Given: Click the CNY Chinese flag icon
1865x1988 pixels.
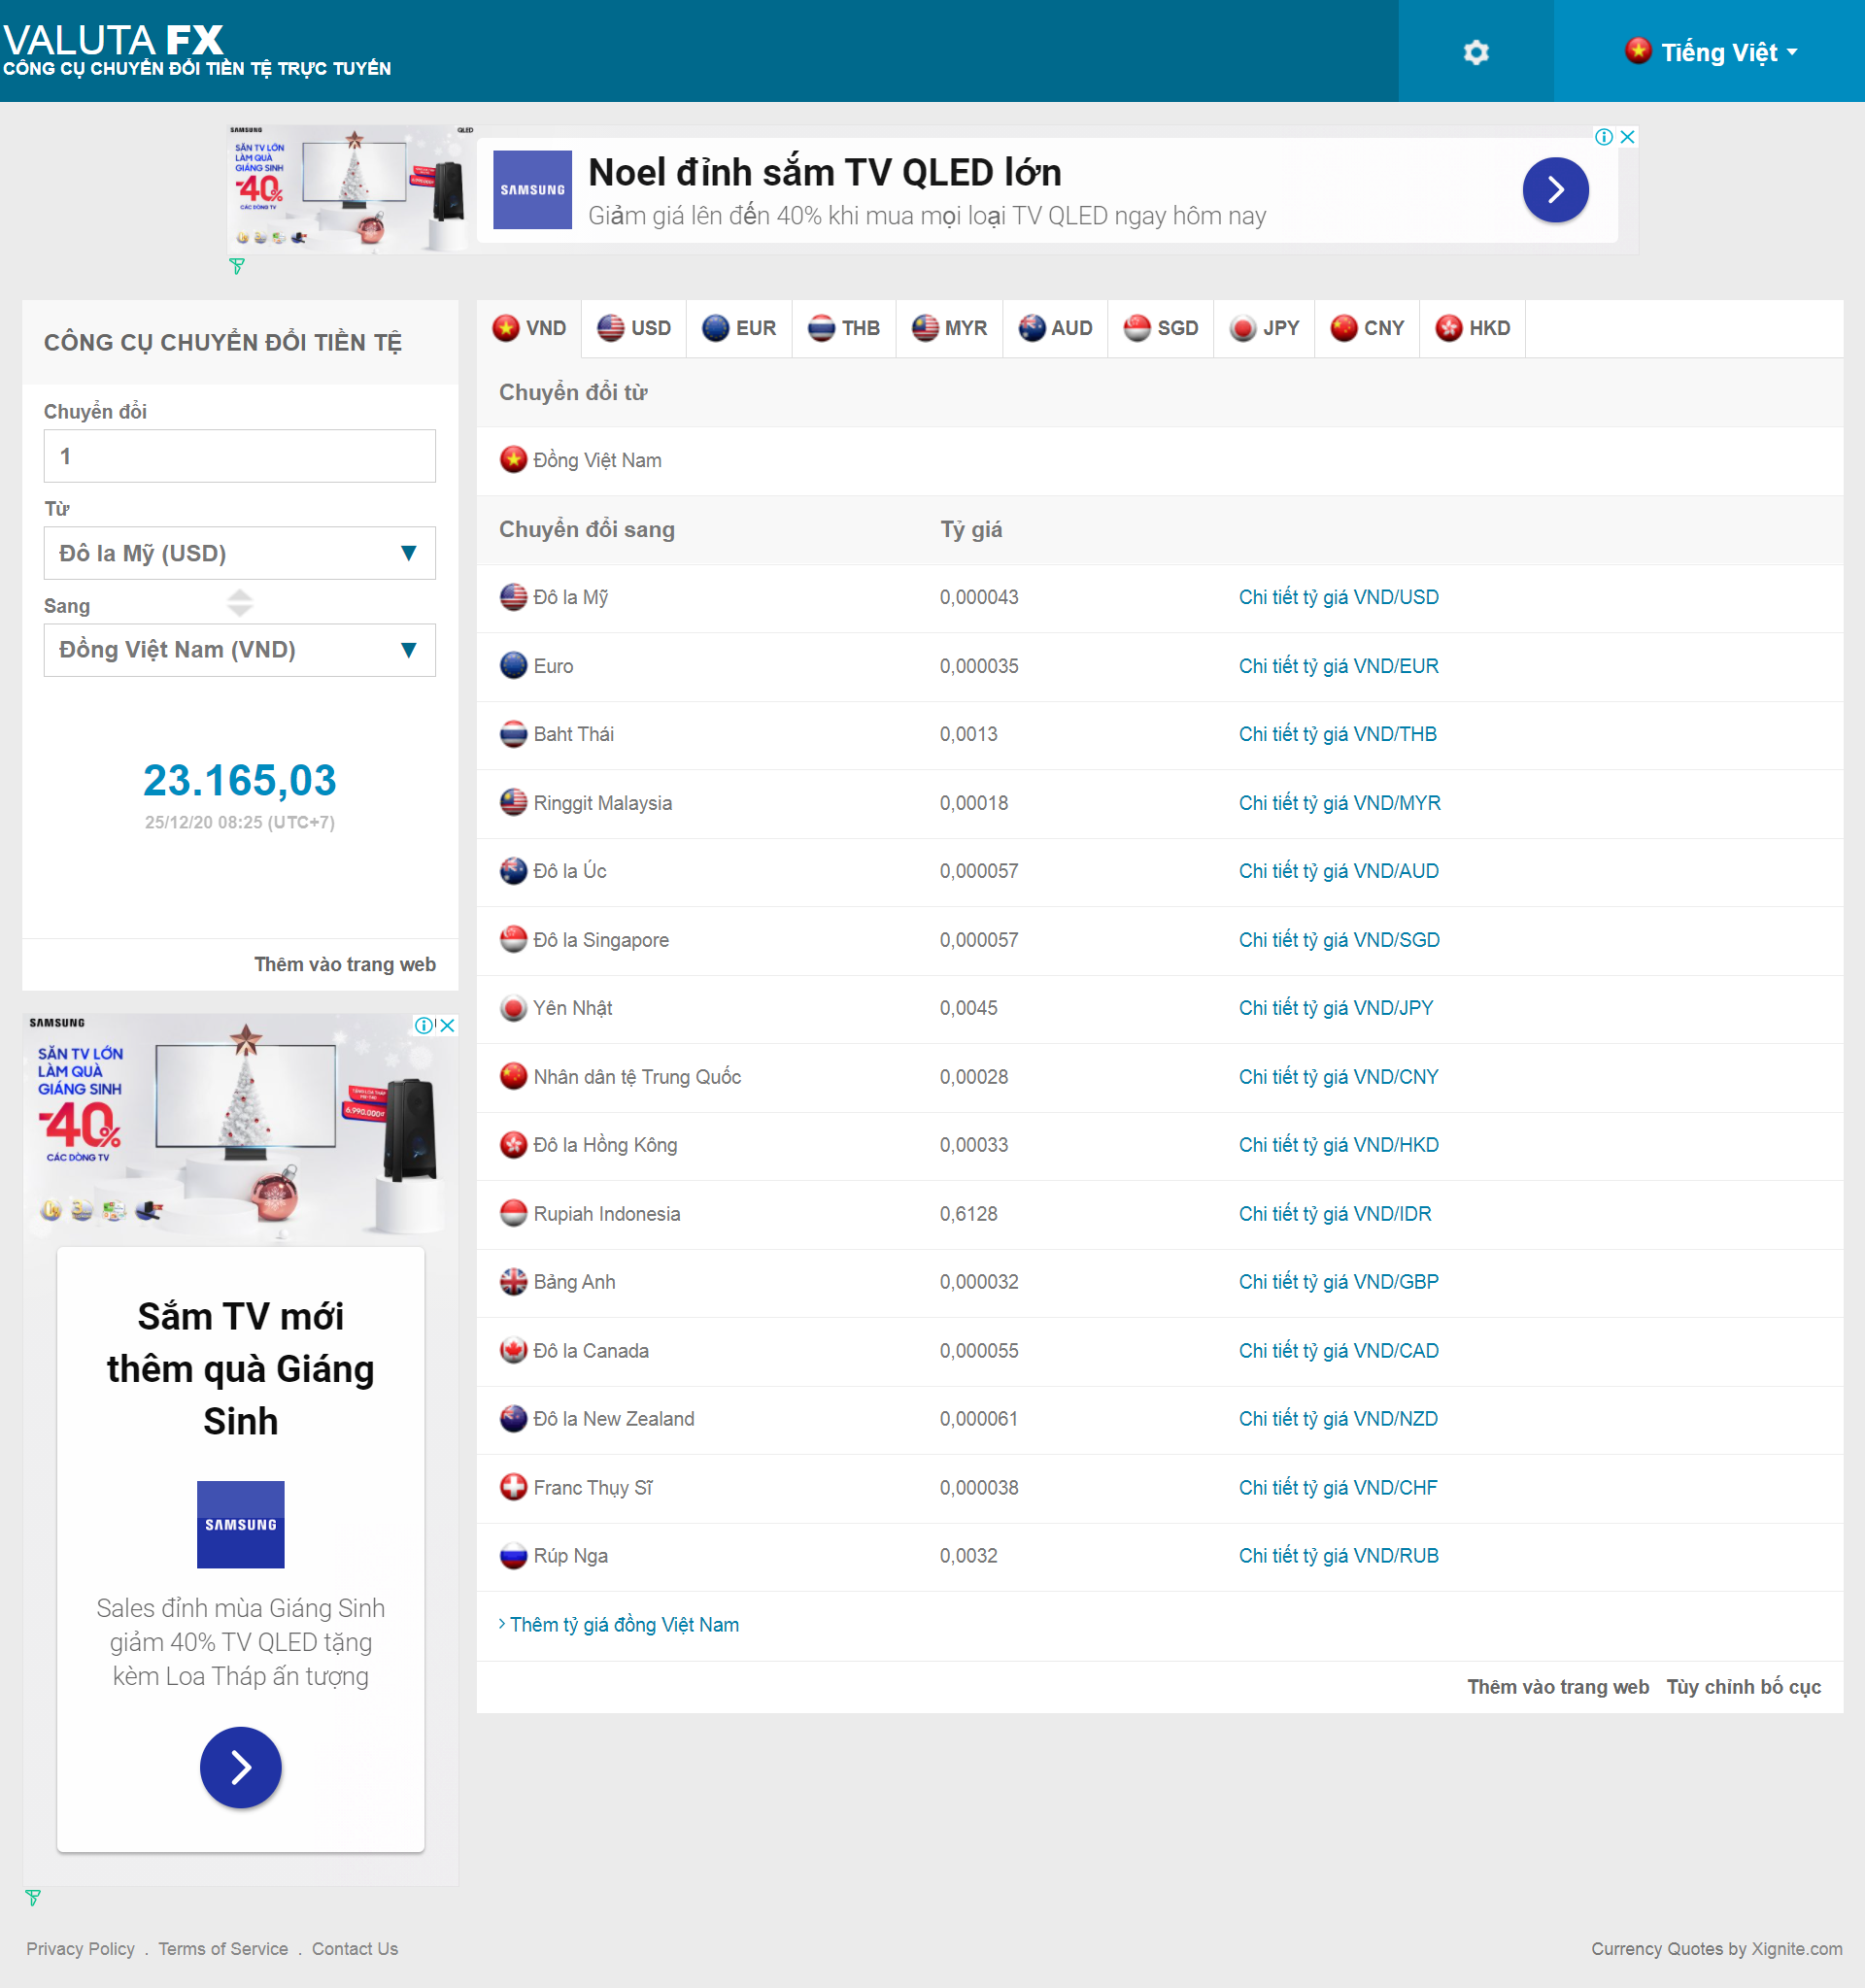Looking at the screenshot, I should coord(1343,327).
